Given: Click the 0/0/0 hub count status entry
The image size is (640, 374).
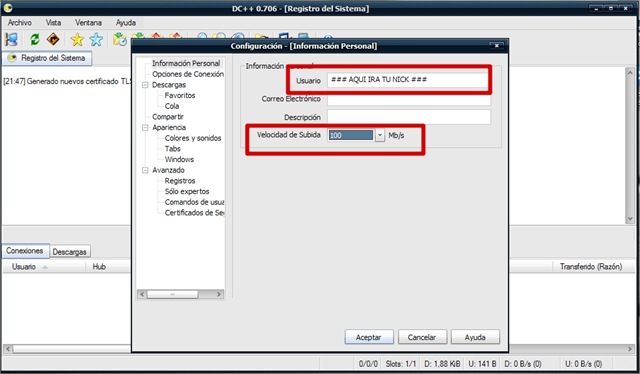Looking at the screenshot, I should point(368,363).
